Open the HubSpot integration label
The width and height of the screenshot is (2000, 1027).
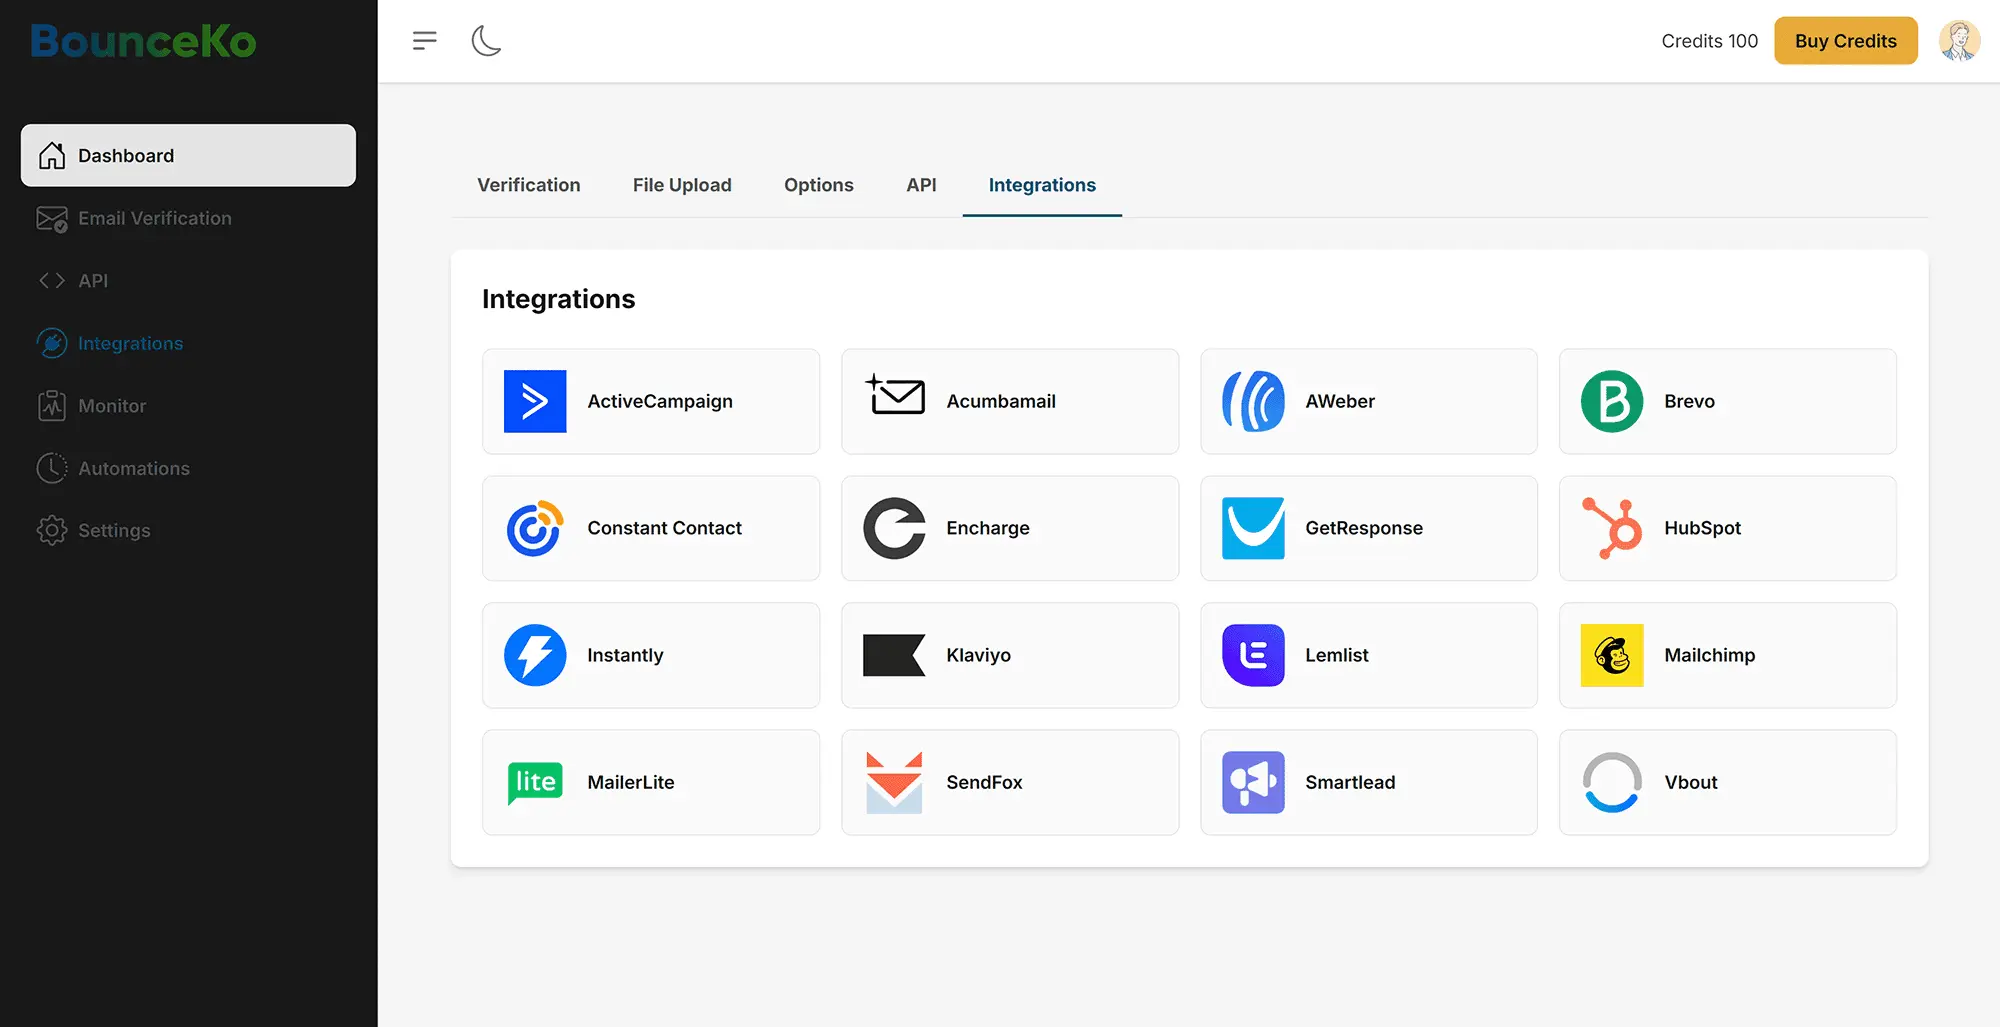click(x=1702, y=528)
